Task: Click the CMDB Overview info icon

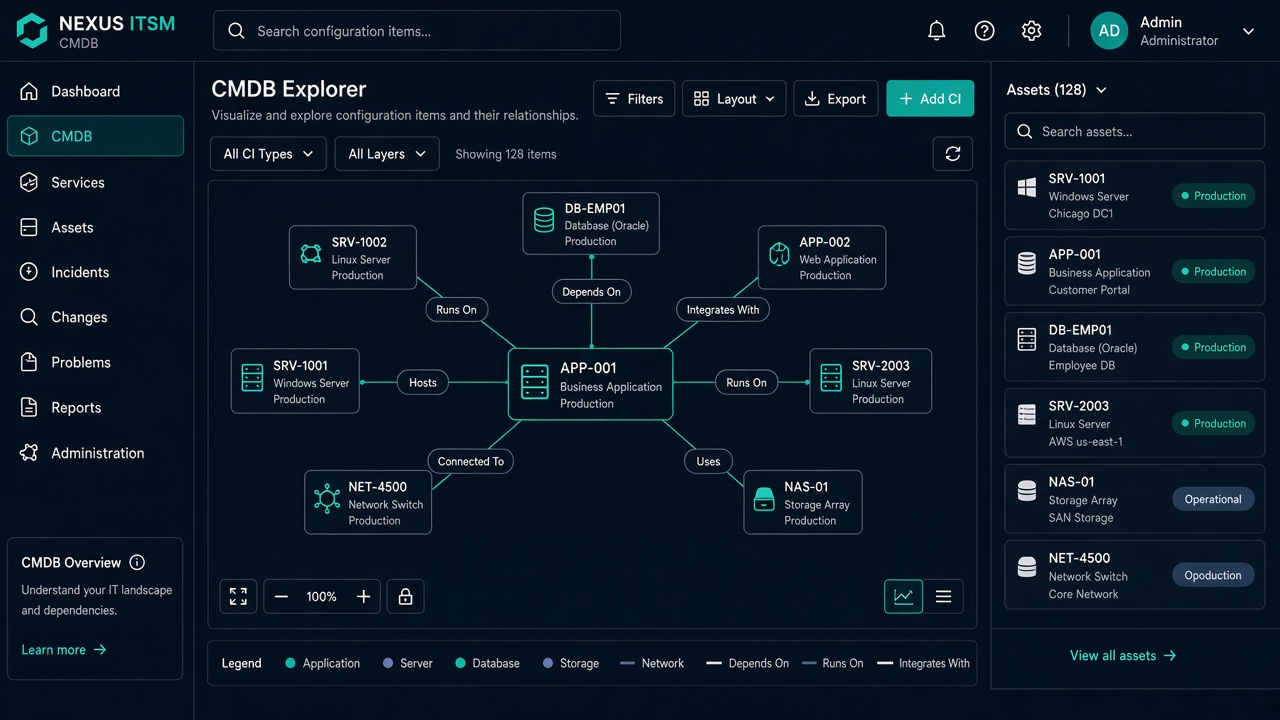Action: [137, 562]
